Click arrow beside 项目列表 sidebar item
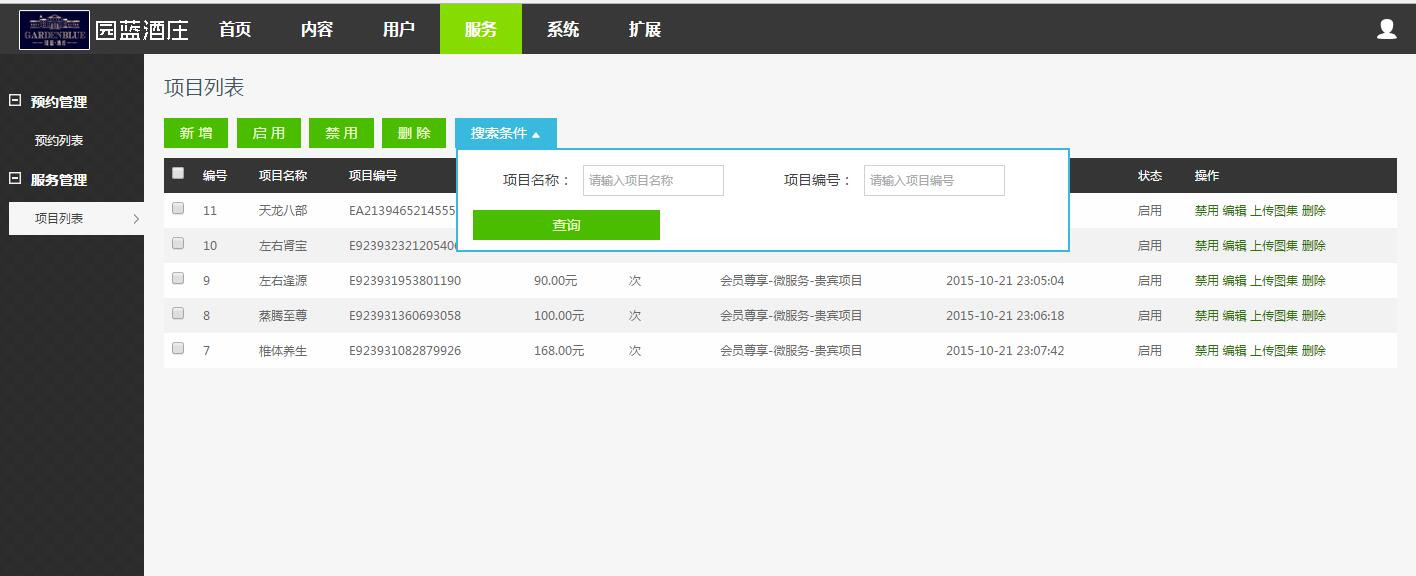The height and width of the screenshot is (576, 1416). pyautogui.click(x=136, y=219)
